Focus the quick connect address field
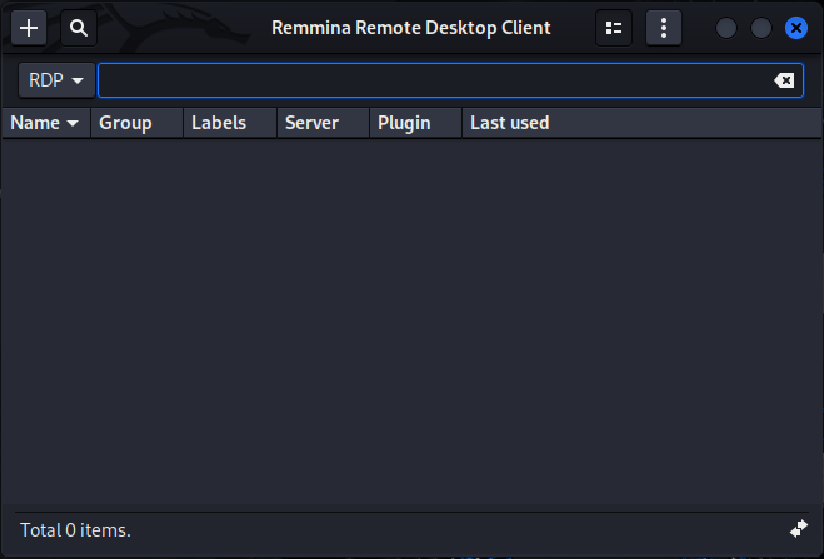The width and height of the screenshot is (824, 559). 435,81
